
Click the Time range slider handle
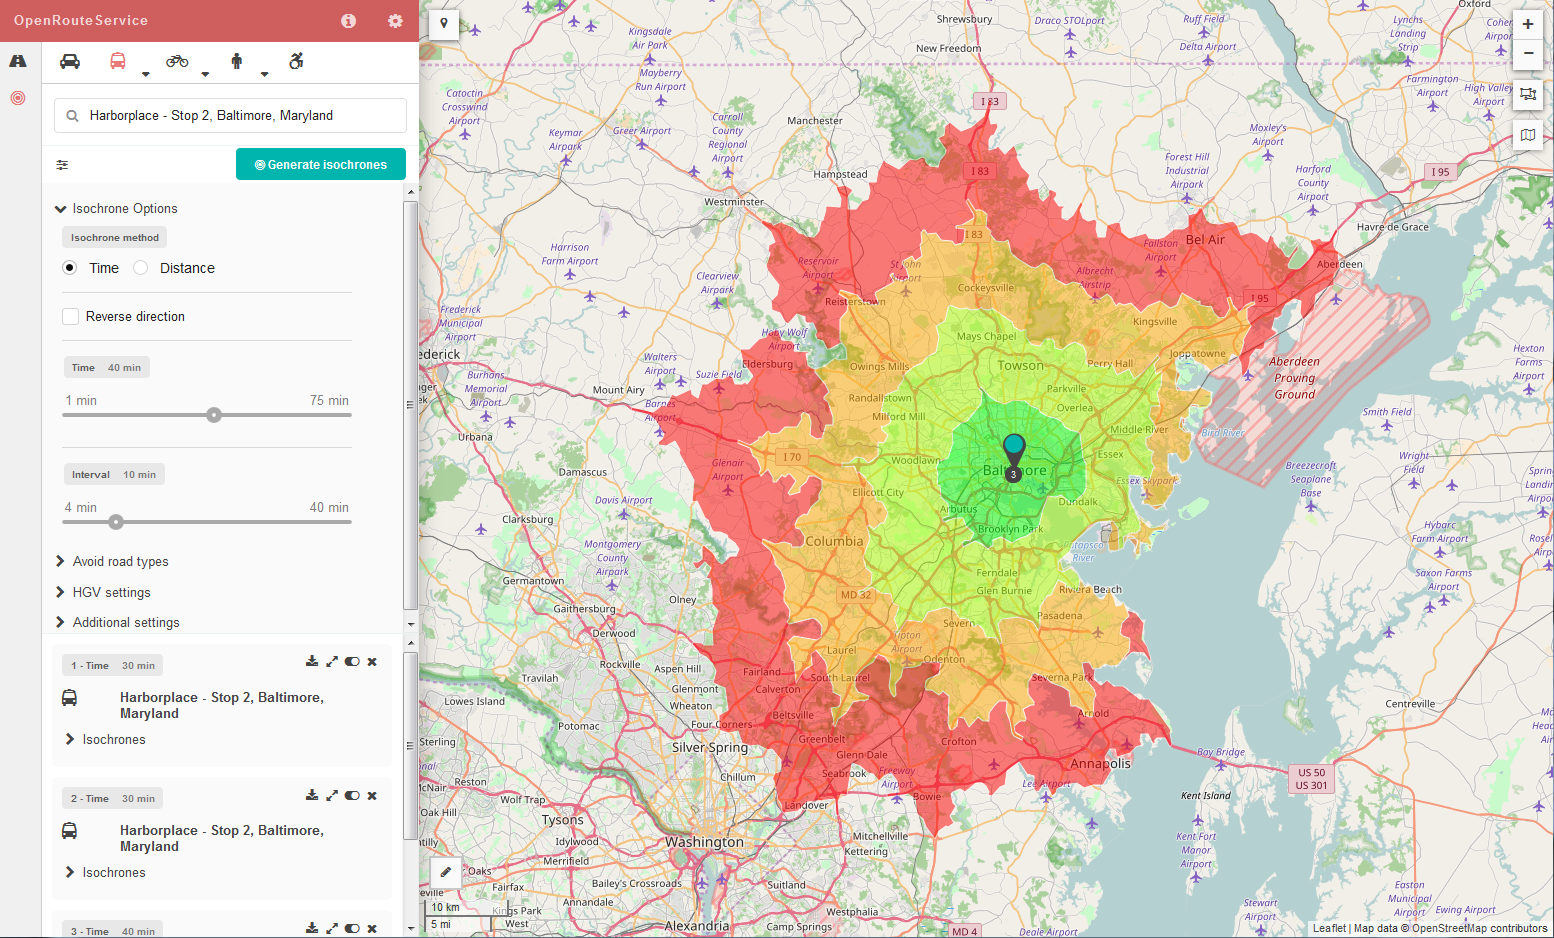tap(214, 415)
